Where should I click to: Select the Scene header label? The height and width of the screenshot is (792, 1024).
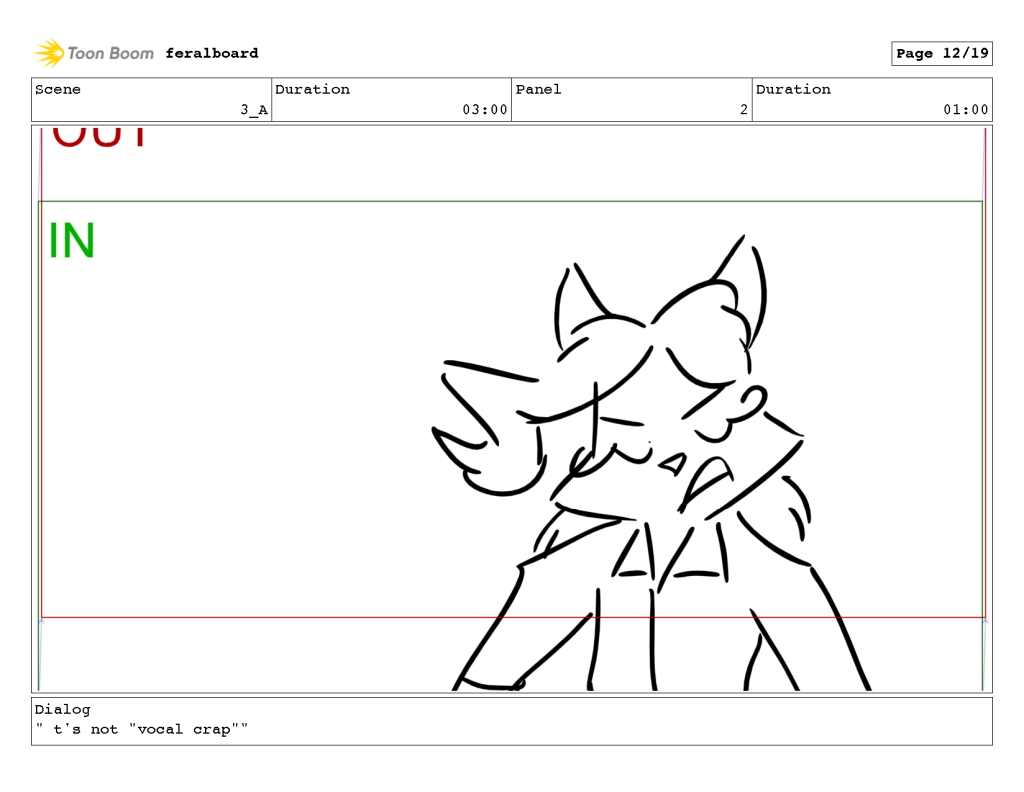coord(58,90)
